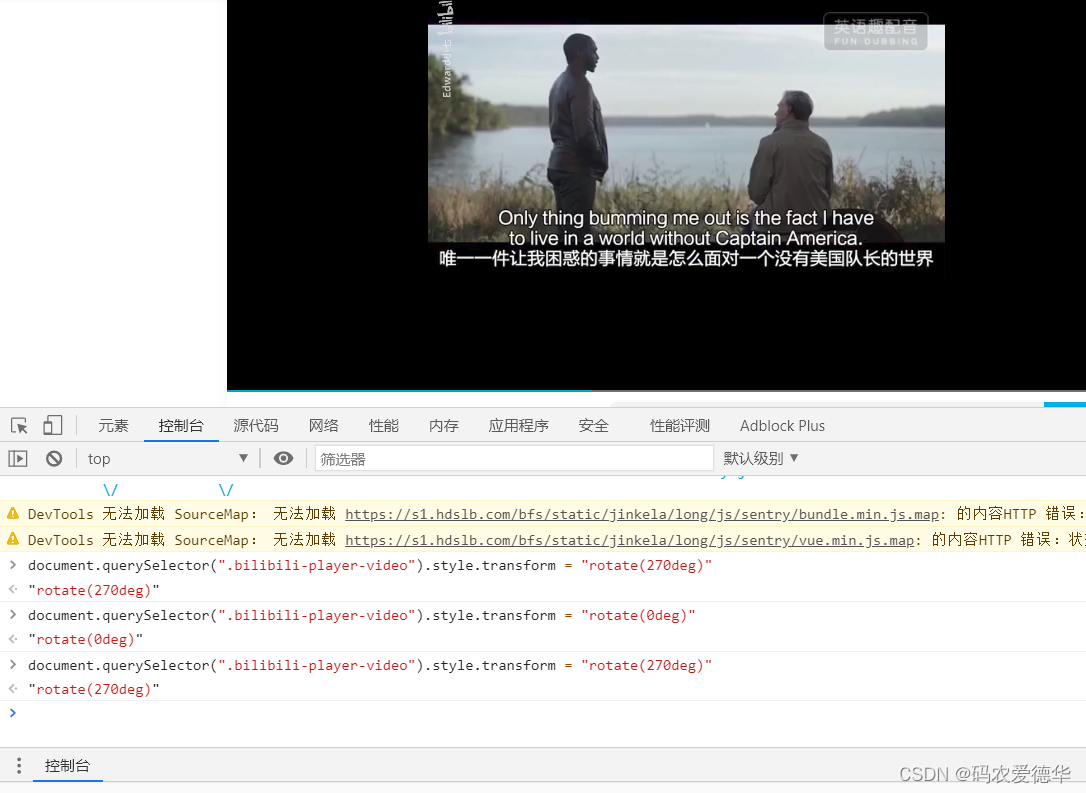Open the 默认级别 log level dropdown

tap(760, 458)
